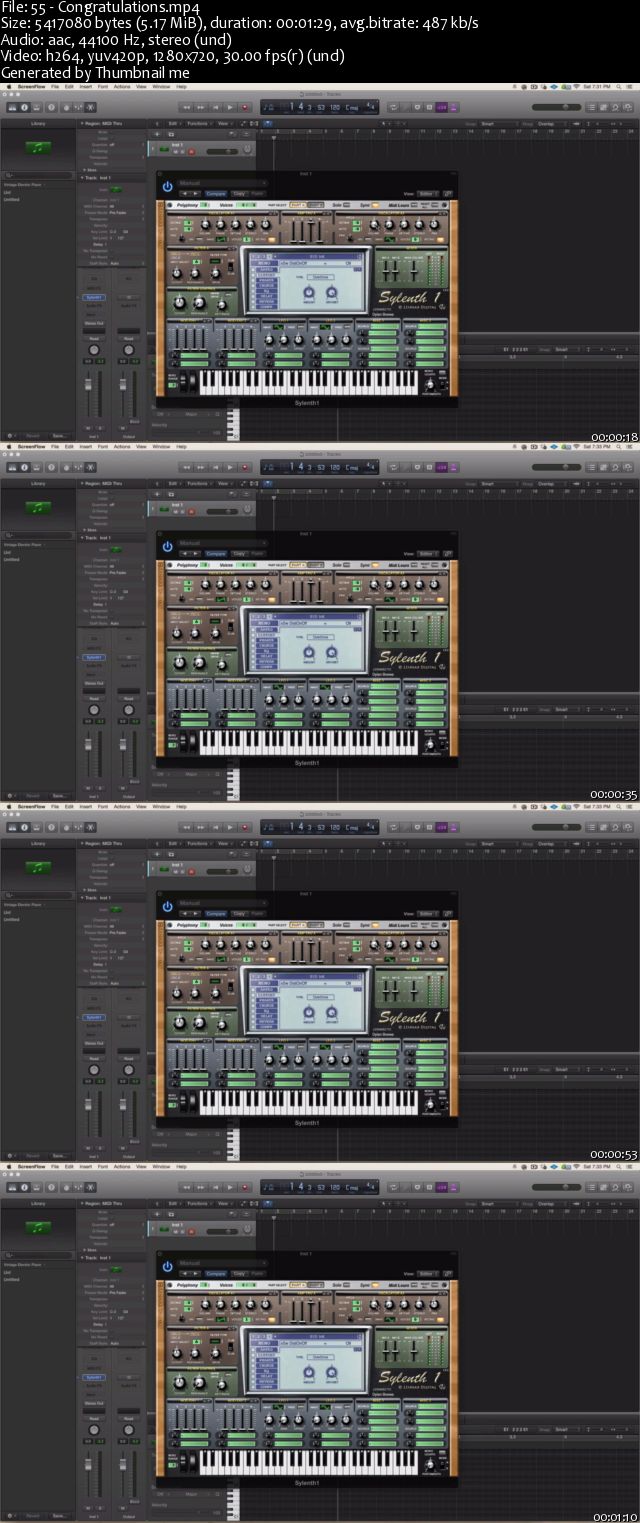640x1523 pixels.
Task: Click the Copy button in the plugin header, 00:00:18 frame
Action: 238,193
